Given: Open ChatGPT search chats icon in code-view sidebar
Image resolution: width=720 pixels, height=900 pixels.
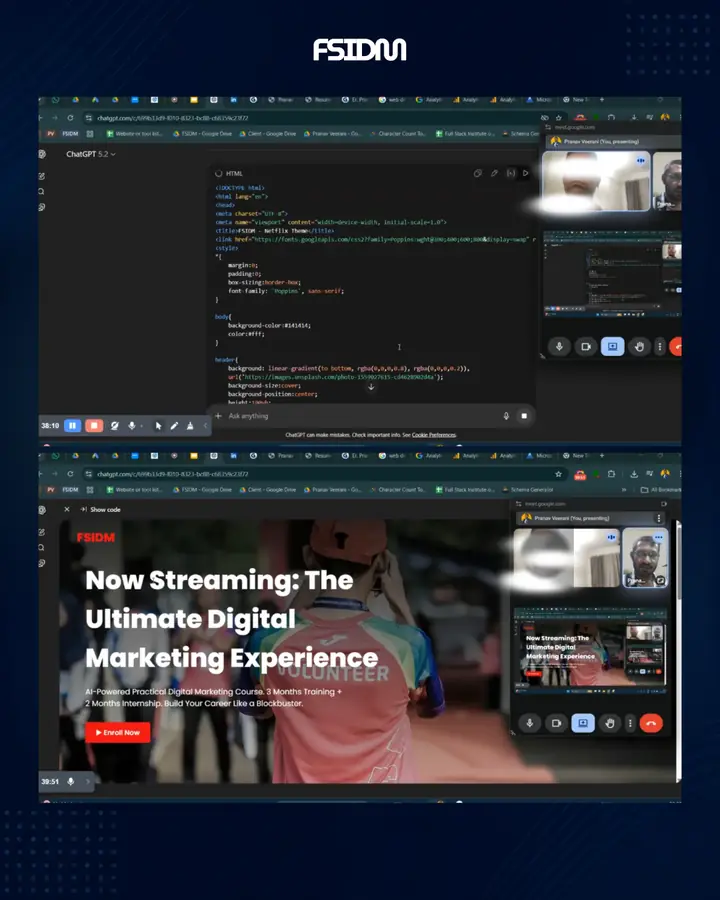Looking at the screenshot, I should (41, 192).
